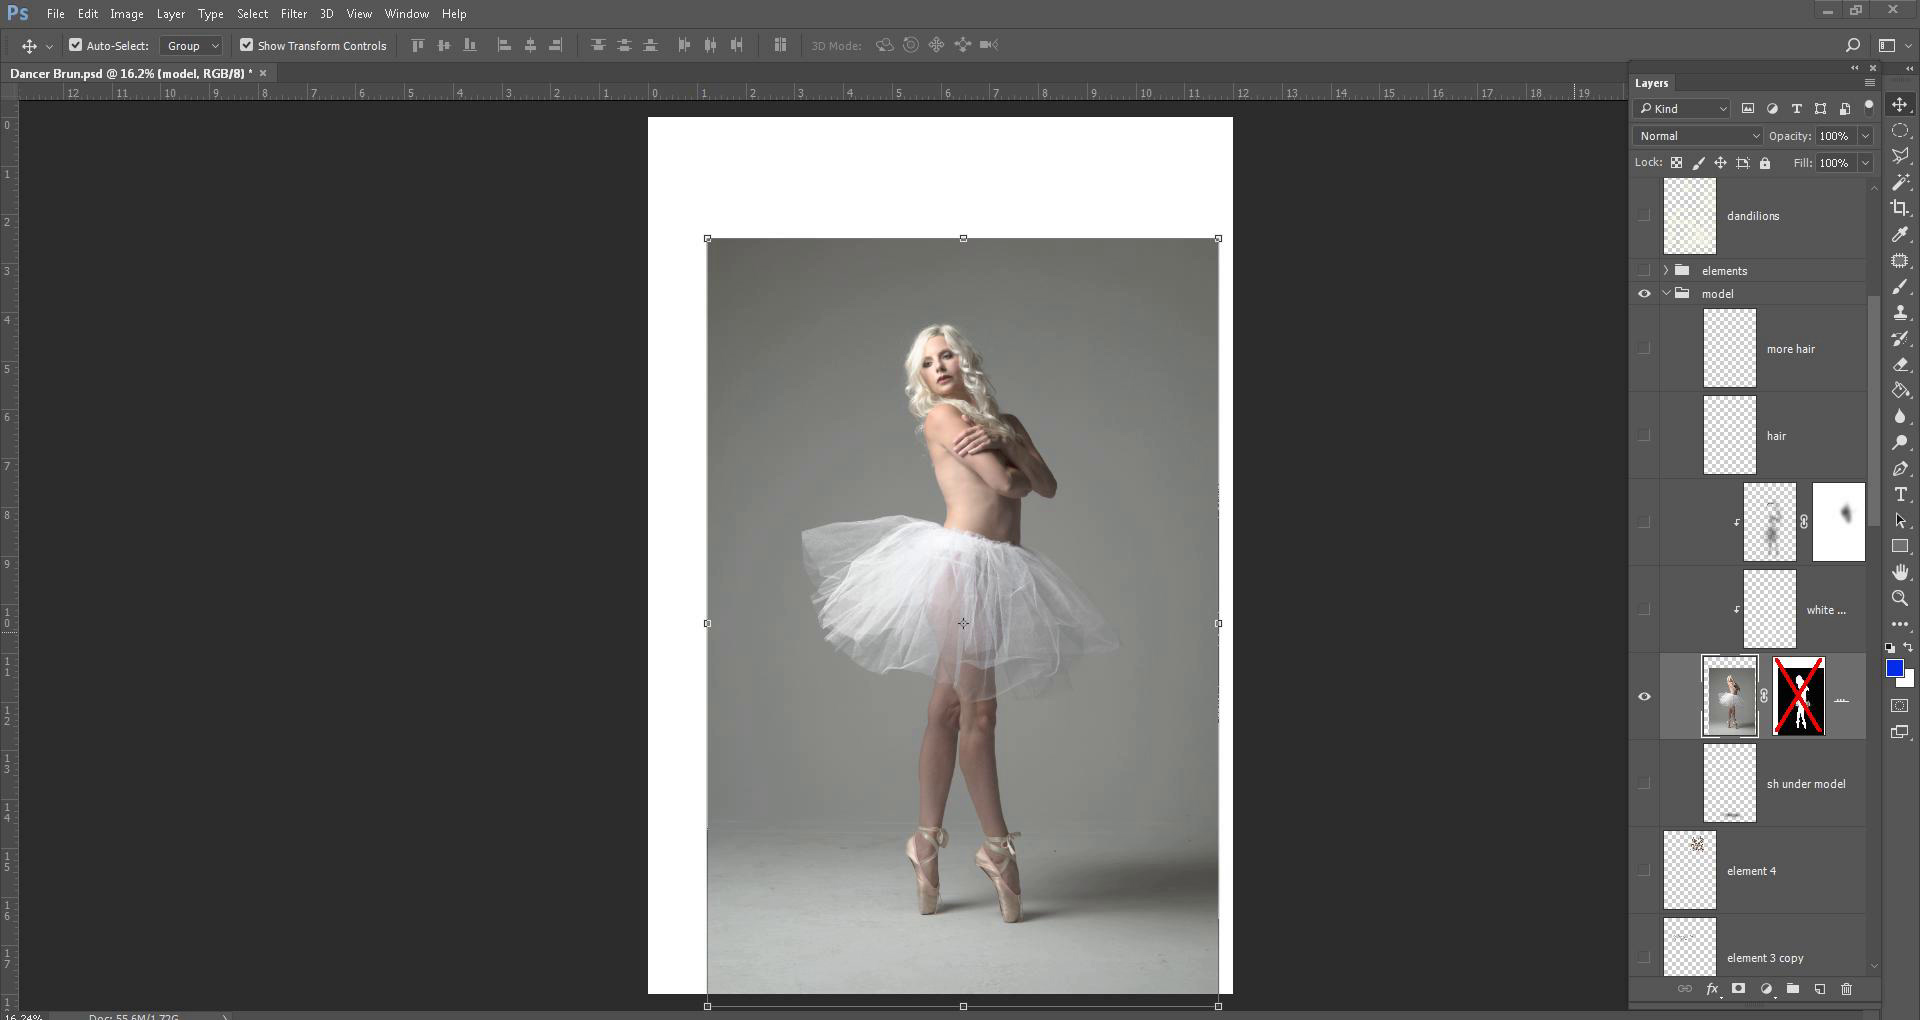Show the dandilions layer
This screenshot has width=1920, height=1020.
1644,216
